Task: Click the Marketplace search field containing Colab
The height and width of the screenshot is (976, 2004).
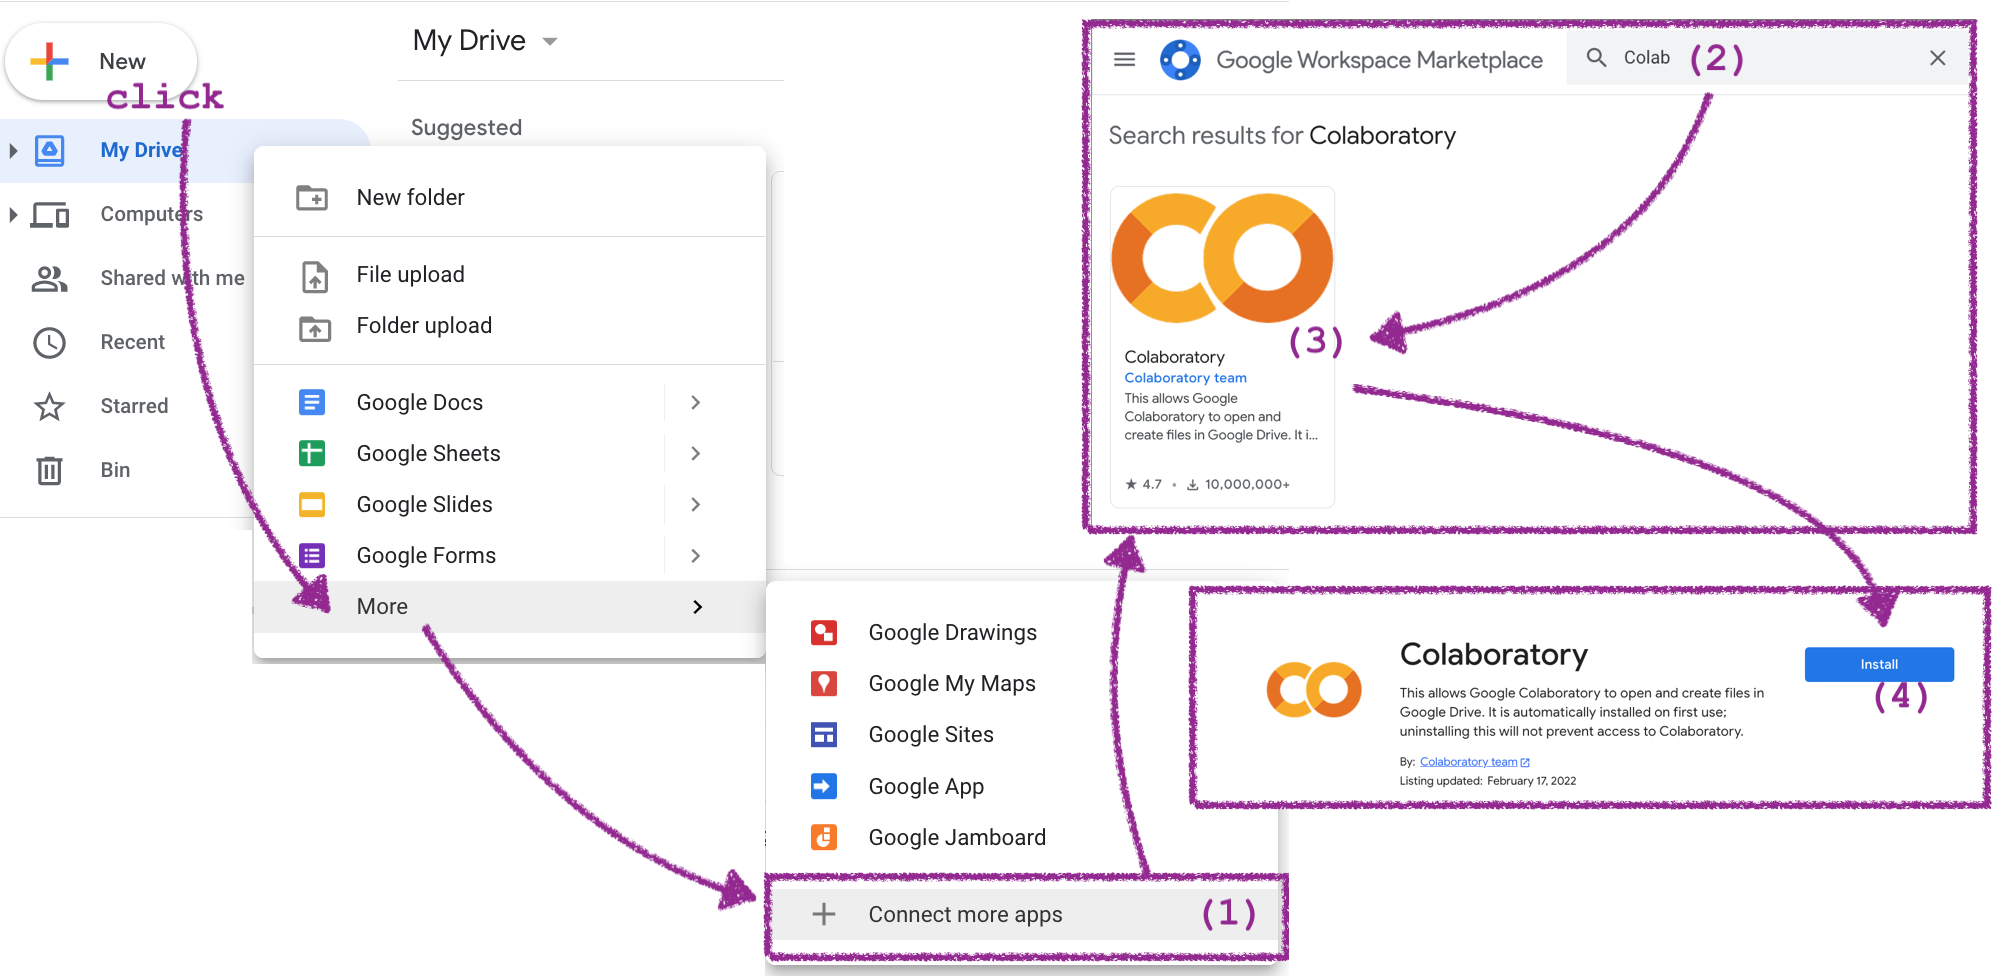Action: tap(1768, 58)
